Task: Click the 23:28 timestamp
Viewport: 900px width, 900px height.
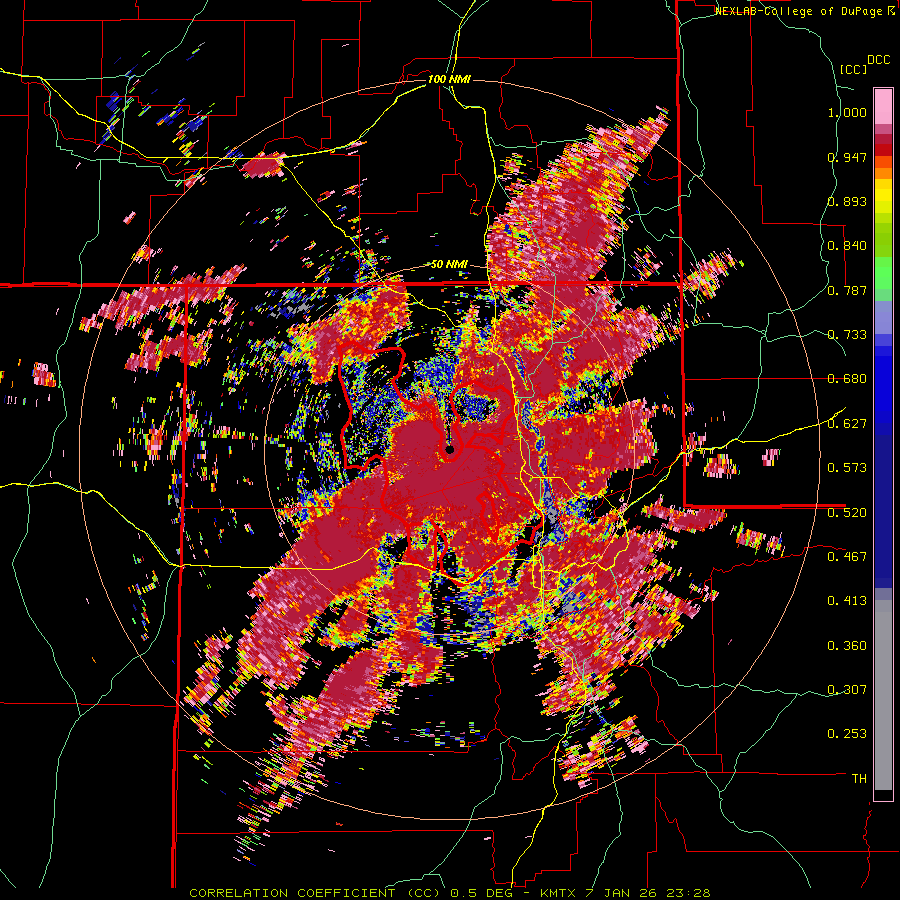Action: 688,893
